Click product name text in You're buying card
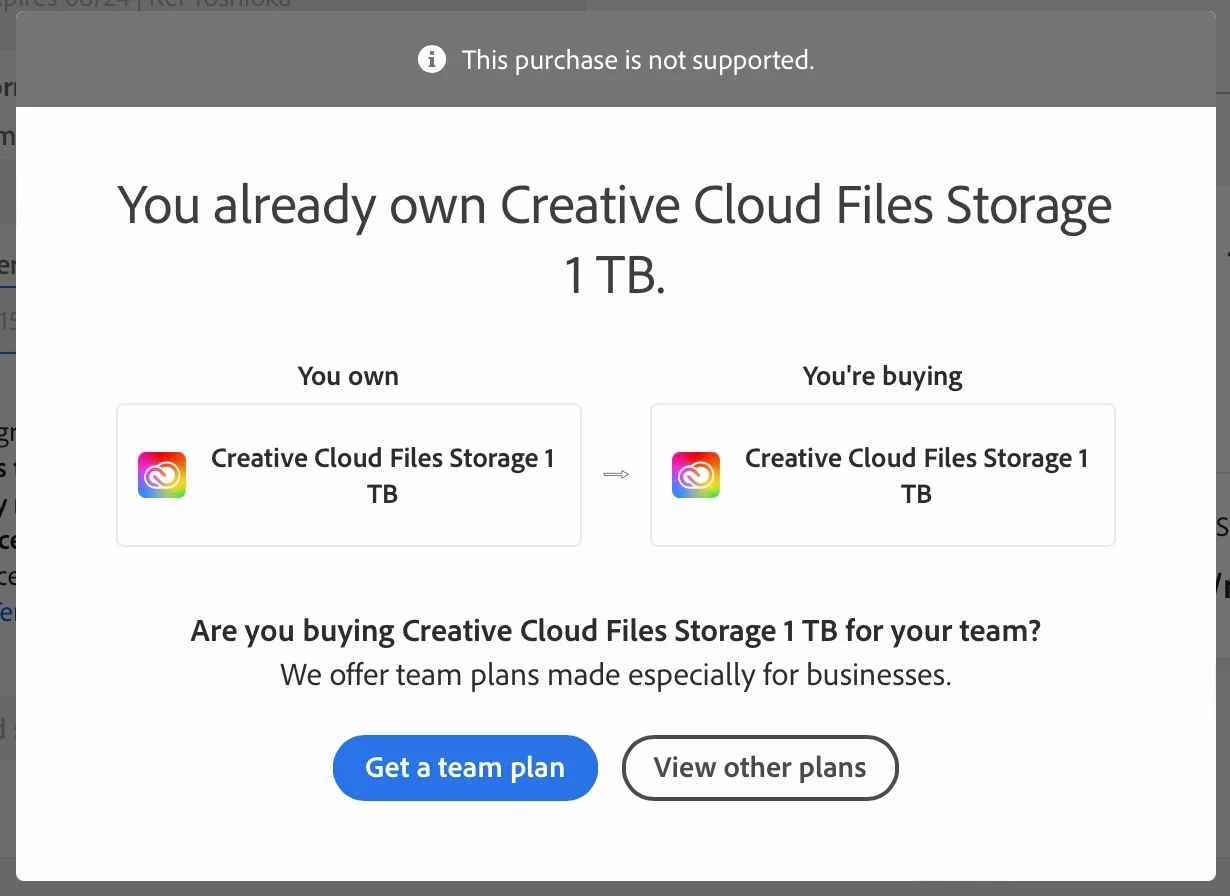1230x896 pixels. tap(916, 475)
